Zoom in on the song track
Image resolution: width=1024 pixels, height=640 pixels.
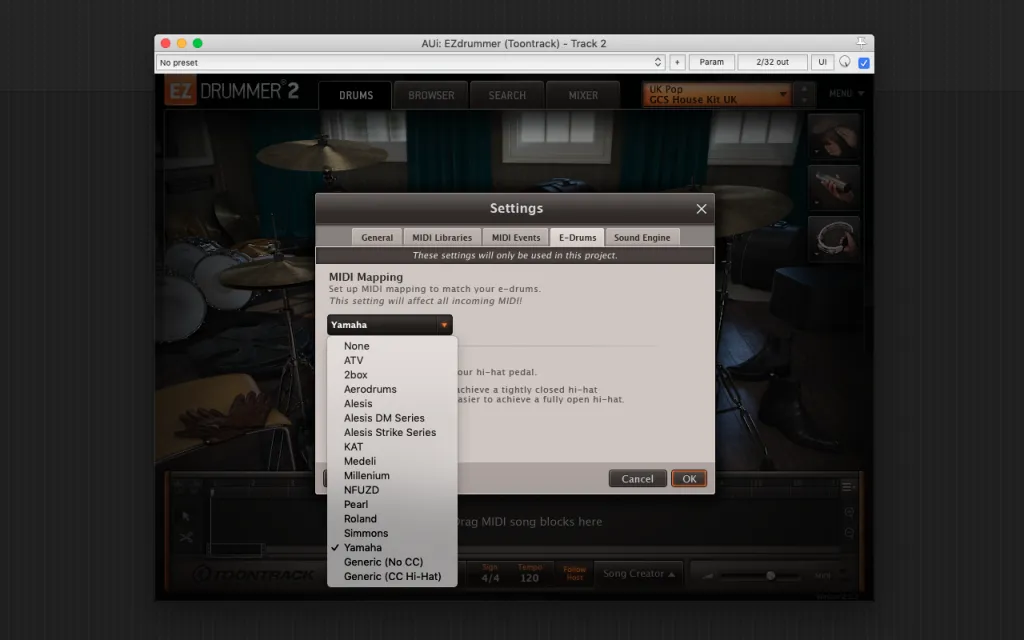[849, 512]
